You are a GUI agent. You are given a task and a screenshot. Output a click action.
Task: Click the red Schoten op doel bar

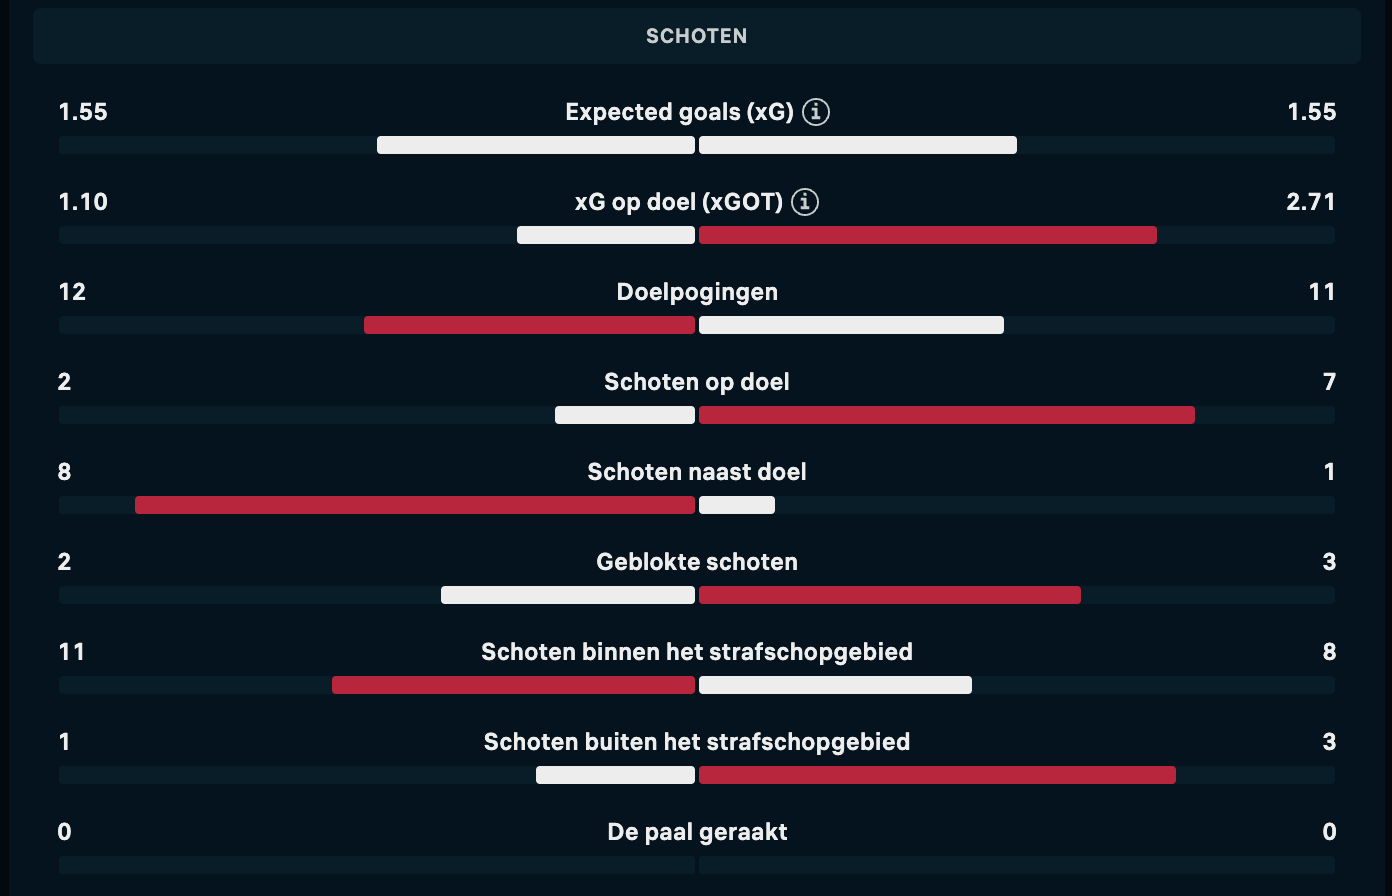(x=946, y=414)
